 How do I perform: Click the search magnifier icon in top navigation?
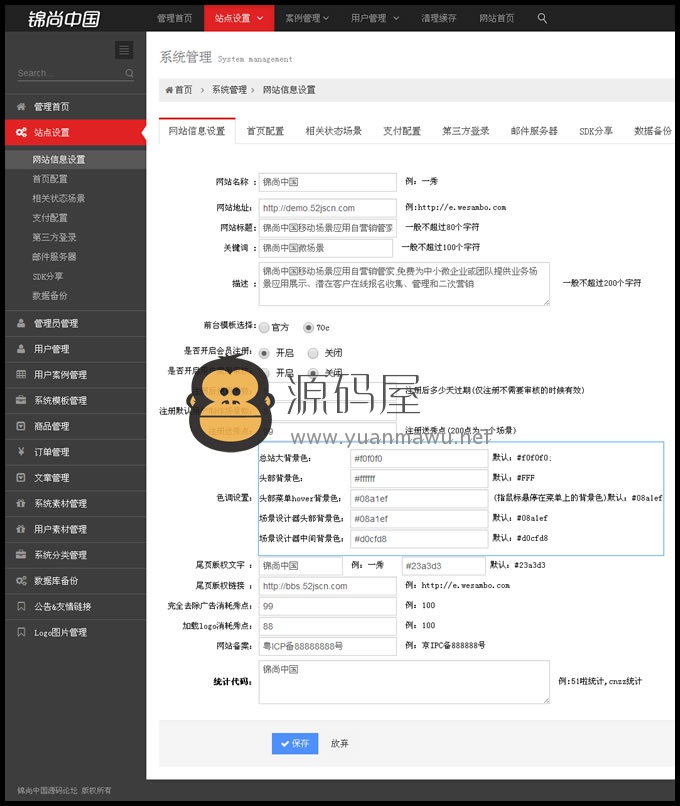[x=542, y=18]
